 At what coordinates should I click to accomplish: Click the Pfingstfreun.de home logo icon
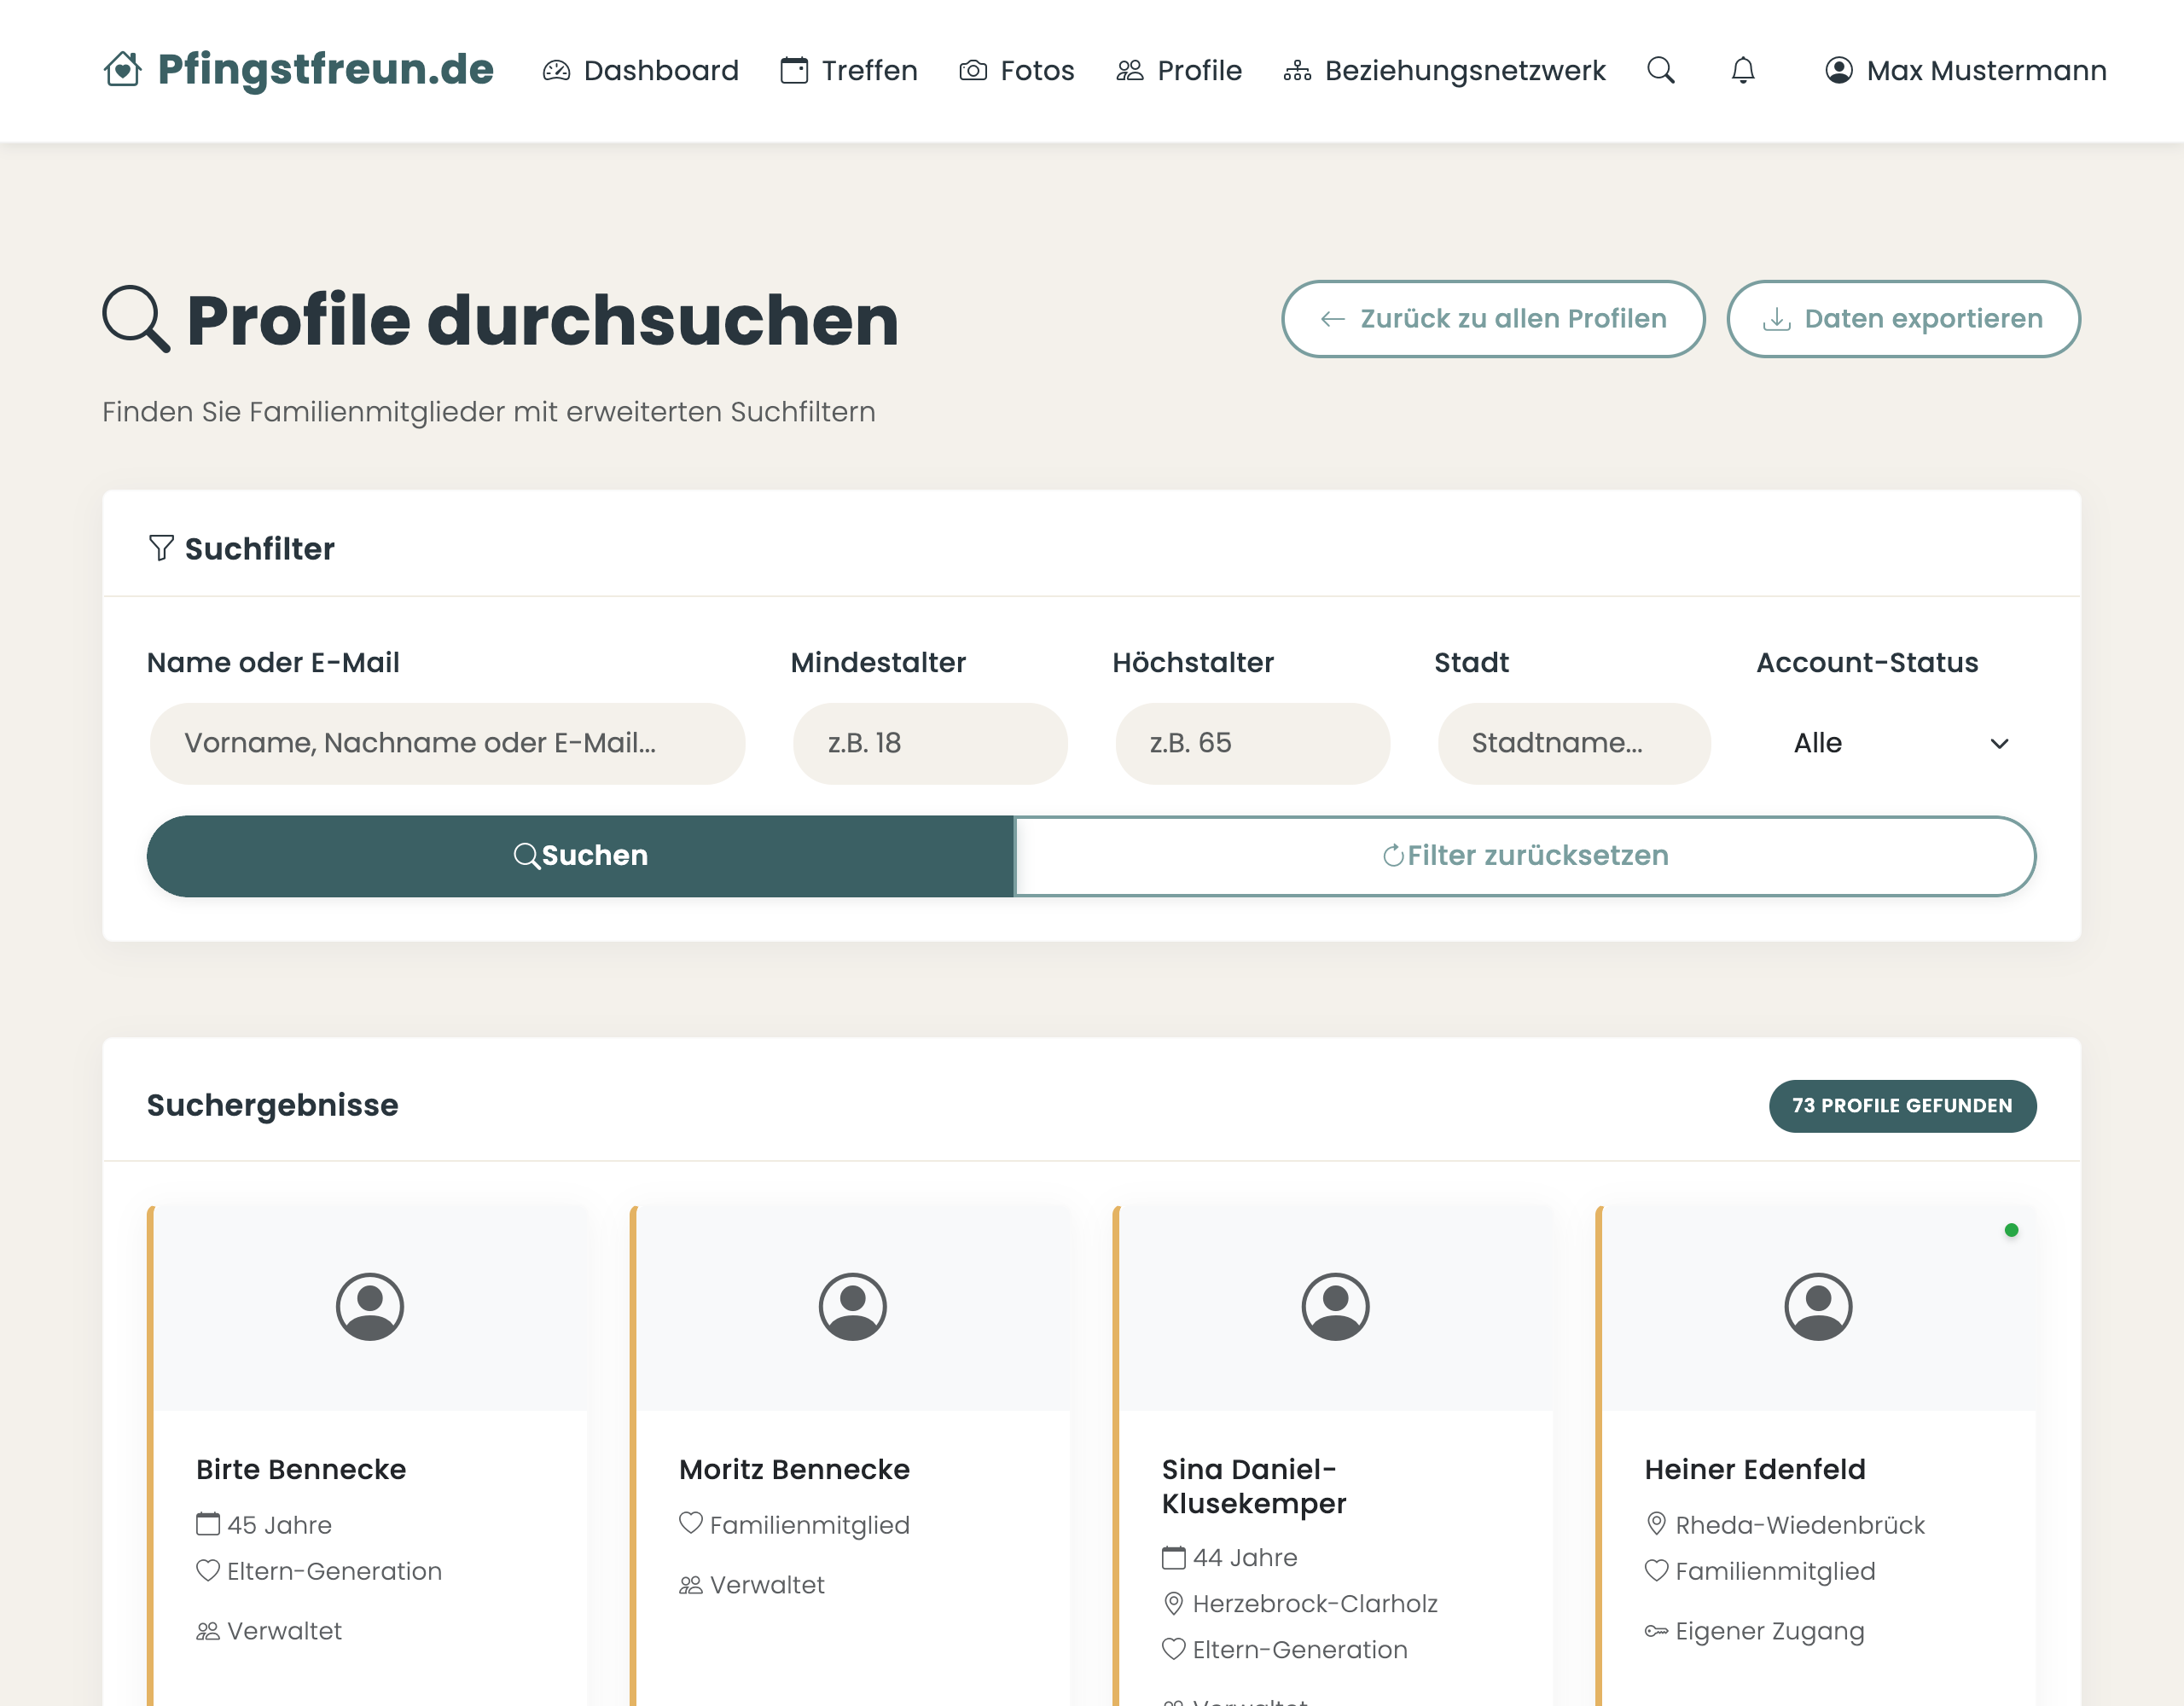123,70
